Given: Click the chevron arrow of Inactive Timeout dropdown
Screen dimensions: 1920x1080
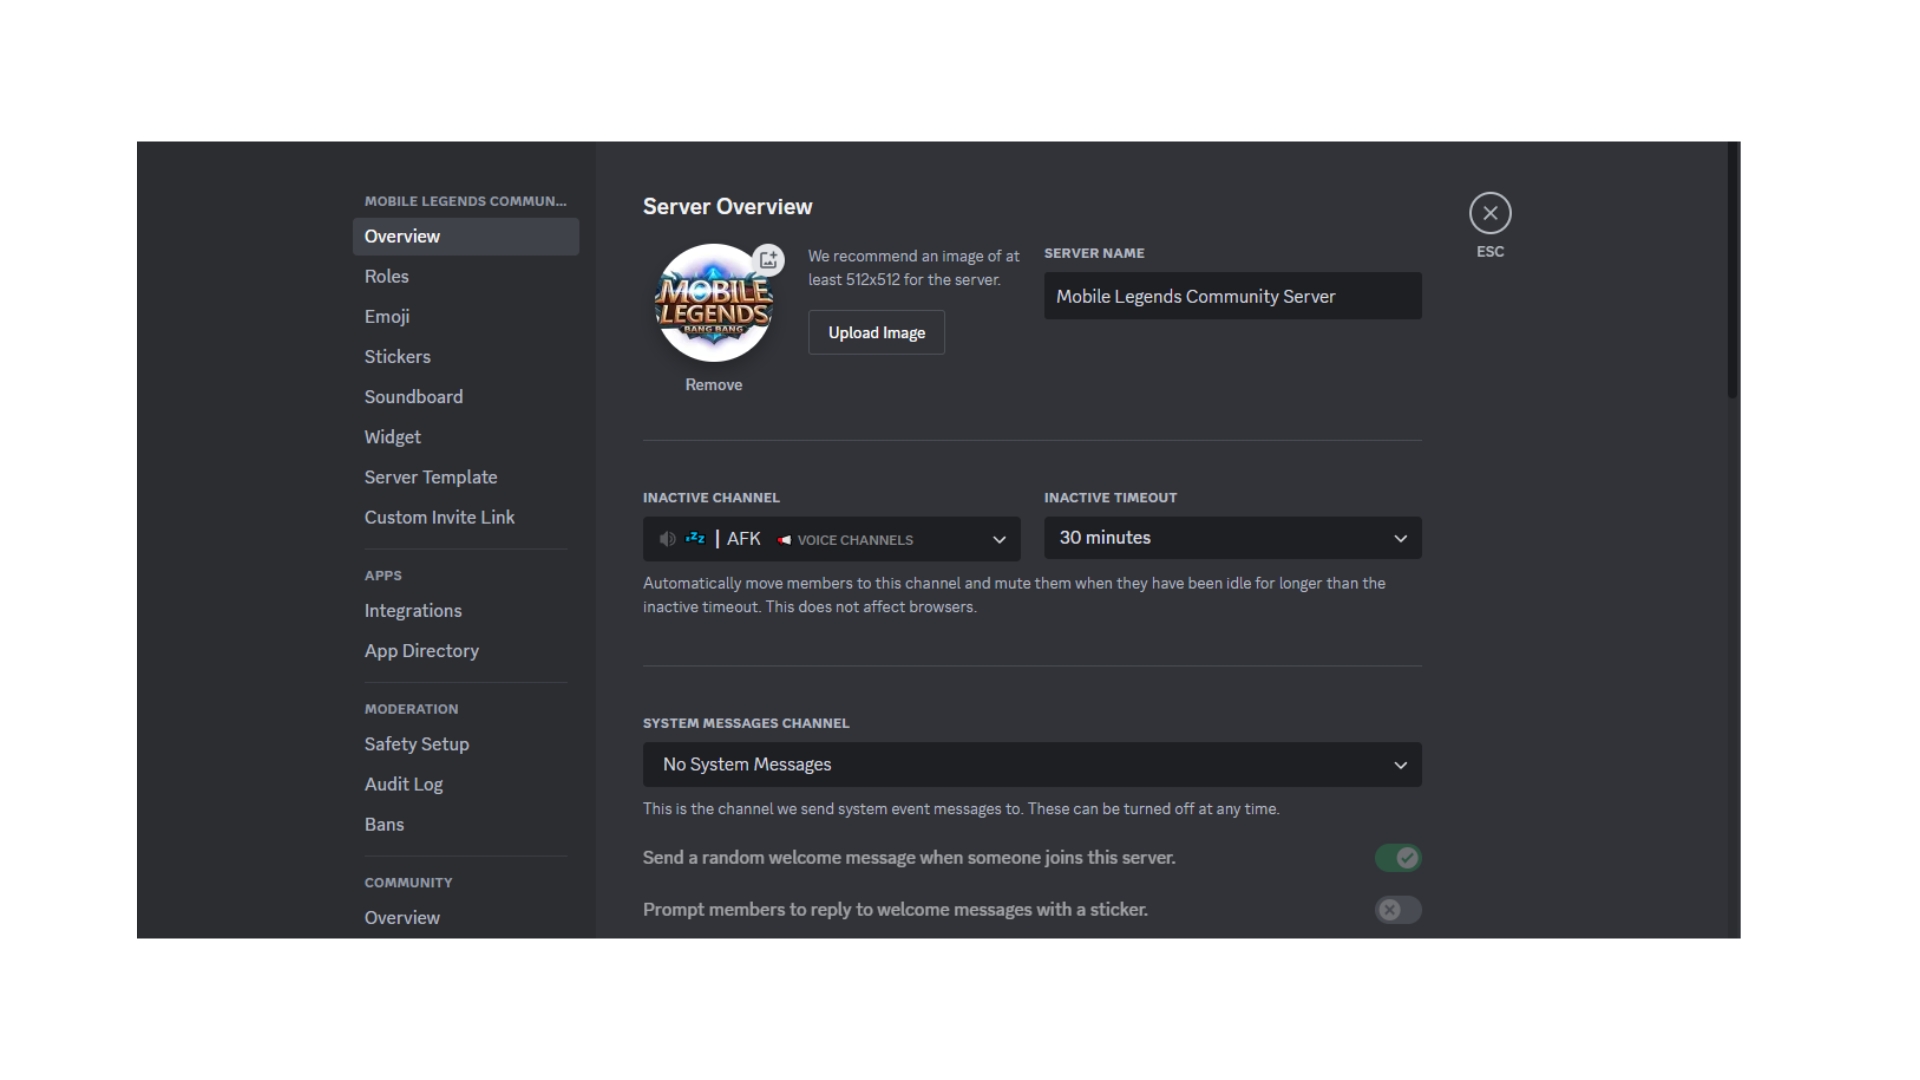Looking at the screenshot, I should coord(1400,539).
